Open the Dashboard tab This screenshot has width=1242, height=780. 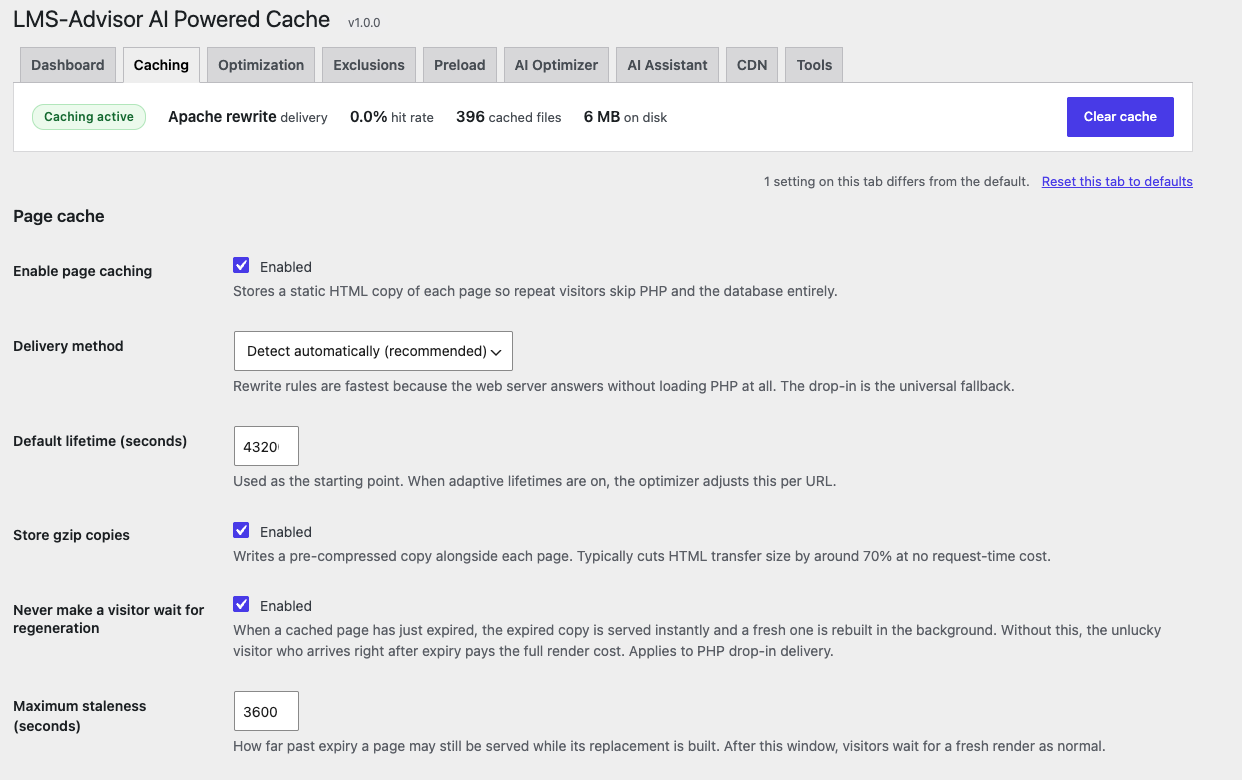pos(68,65)
